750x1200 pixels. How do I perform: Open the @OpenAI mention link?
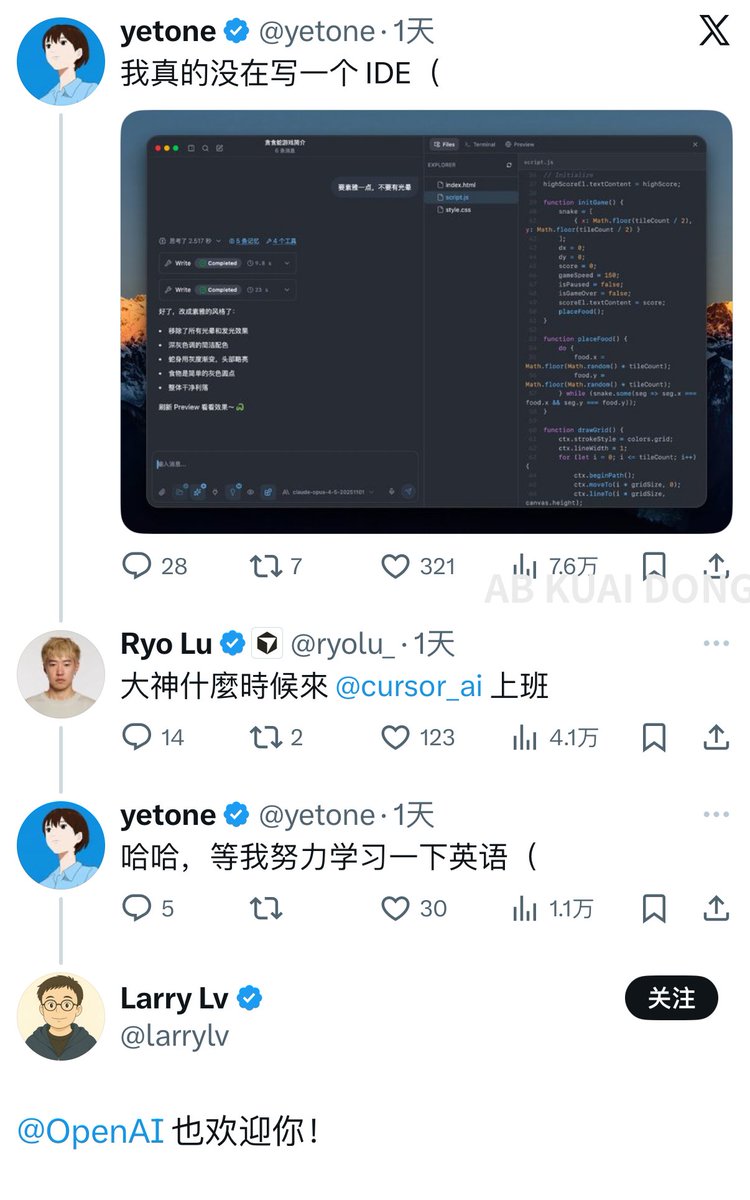click(90, 1132)
